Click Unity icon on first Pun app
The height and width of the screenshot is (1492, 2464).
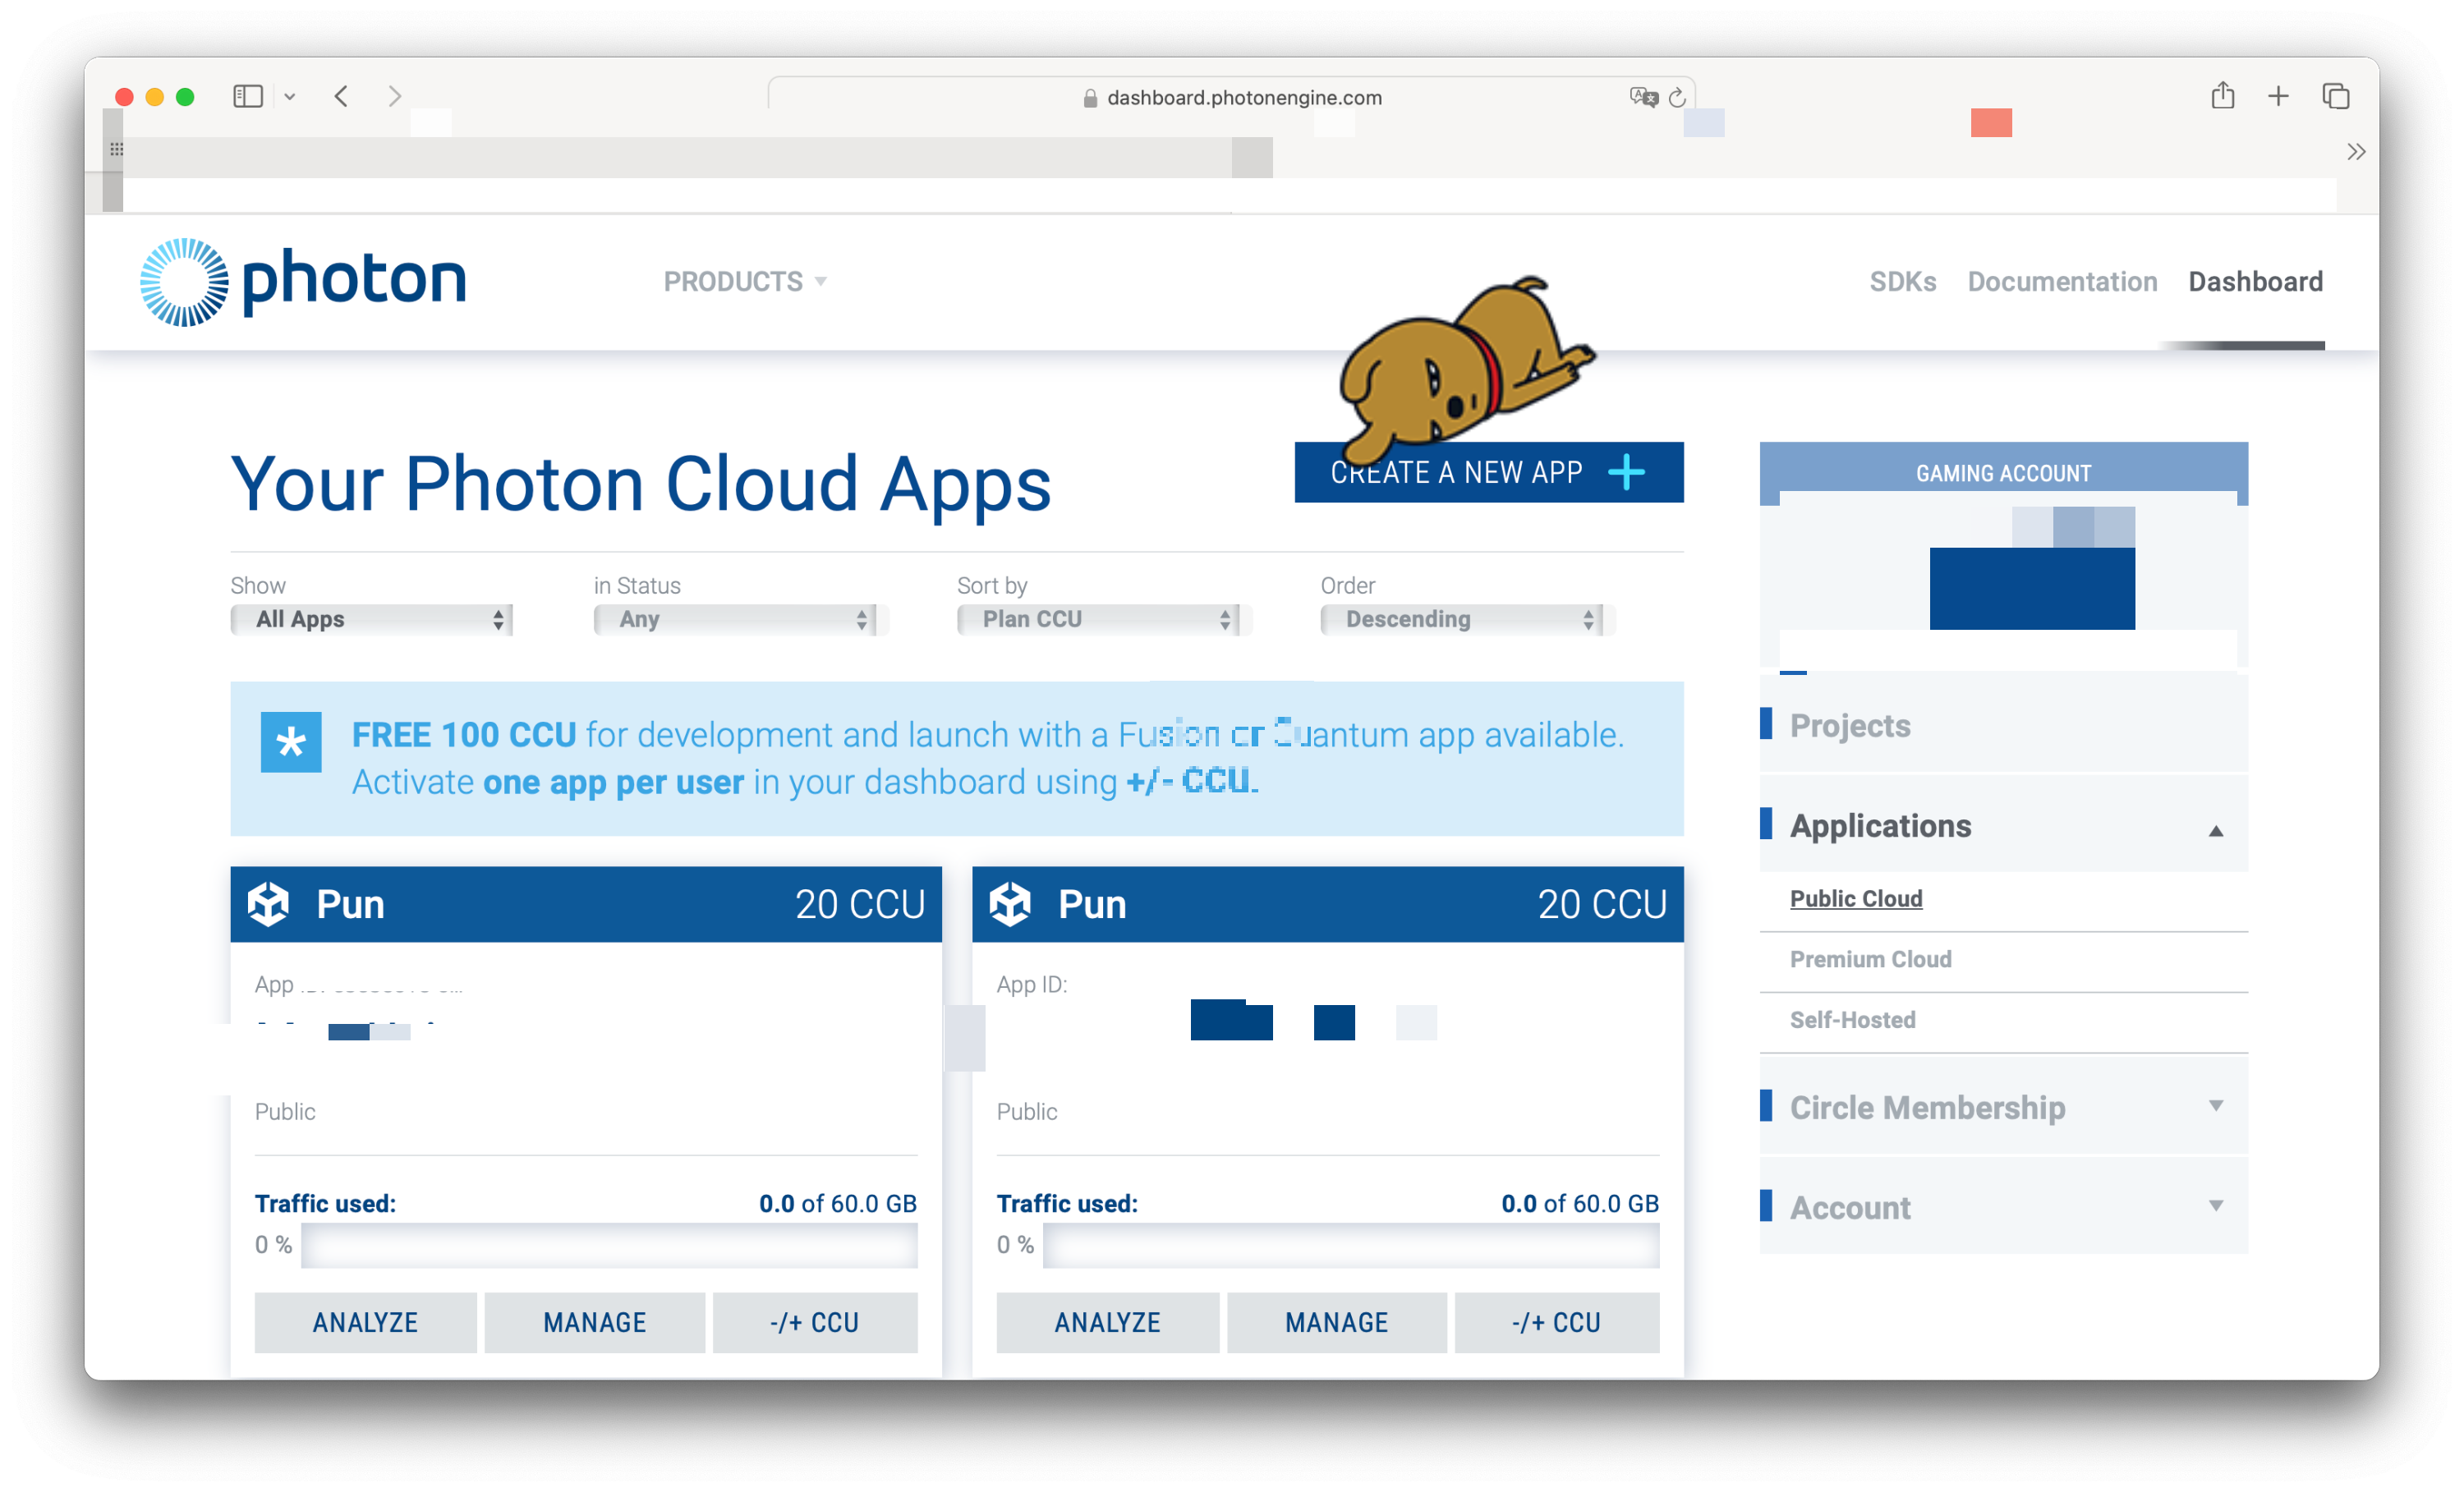click(269, 904)
